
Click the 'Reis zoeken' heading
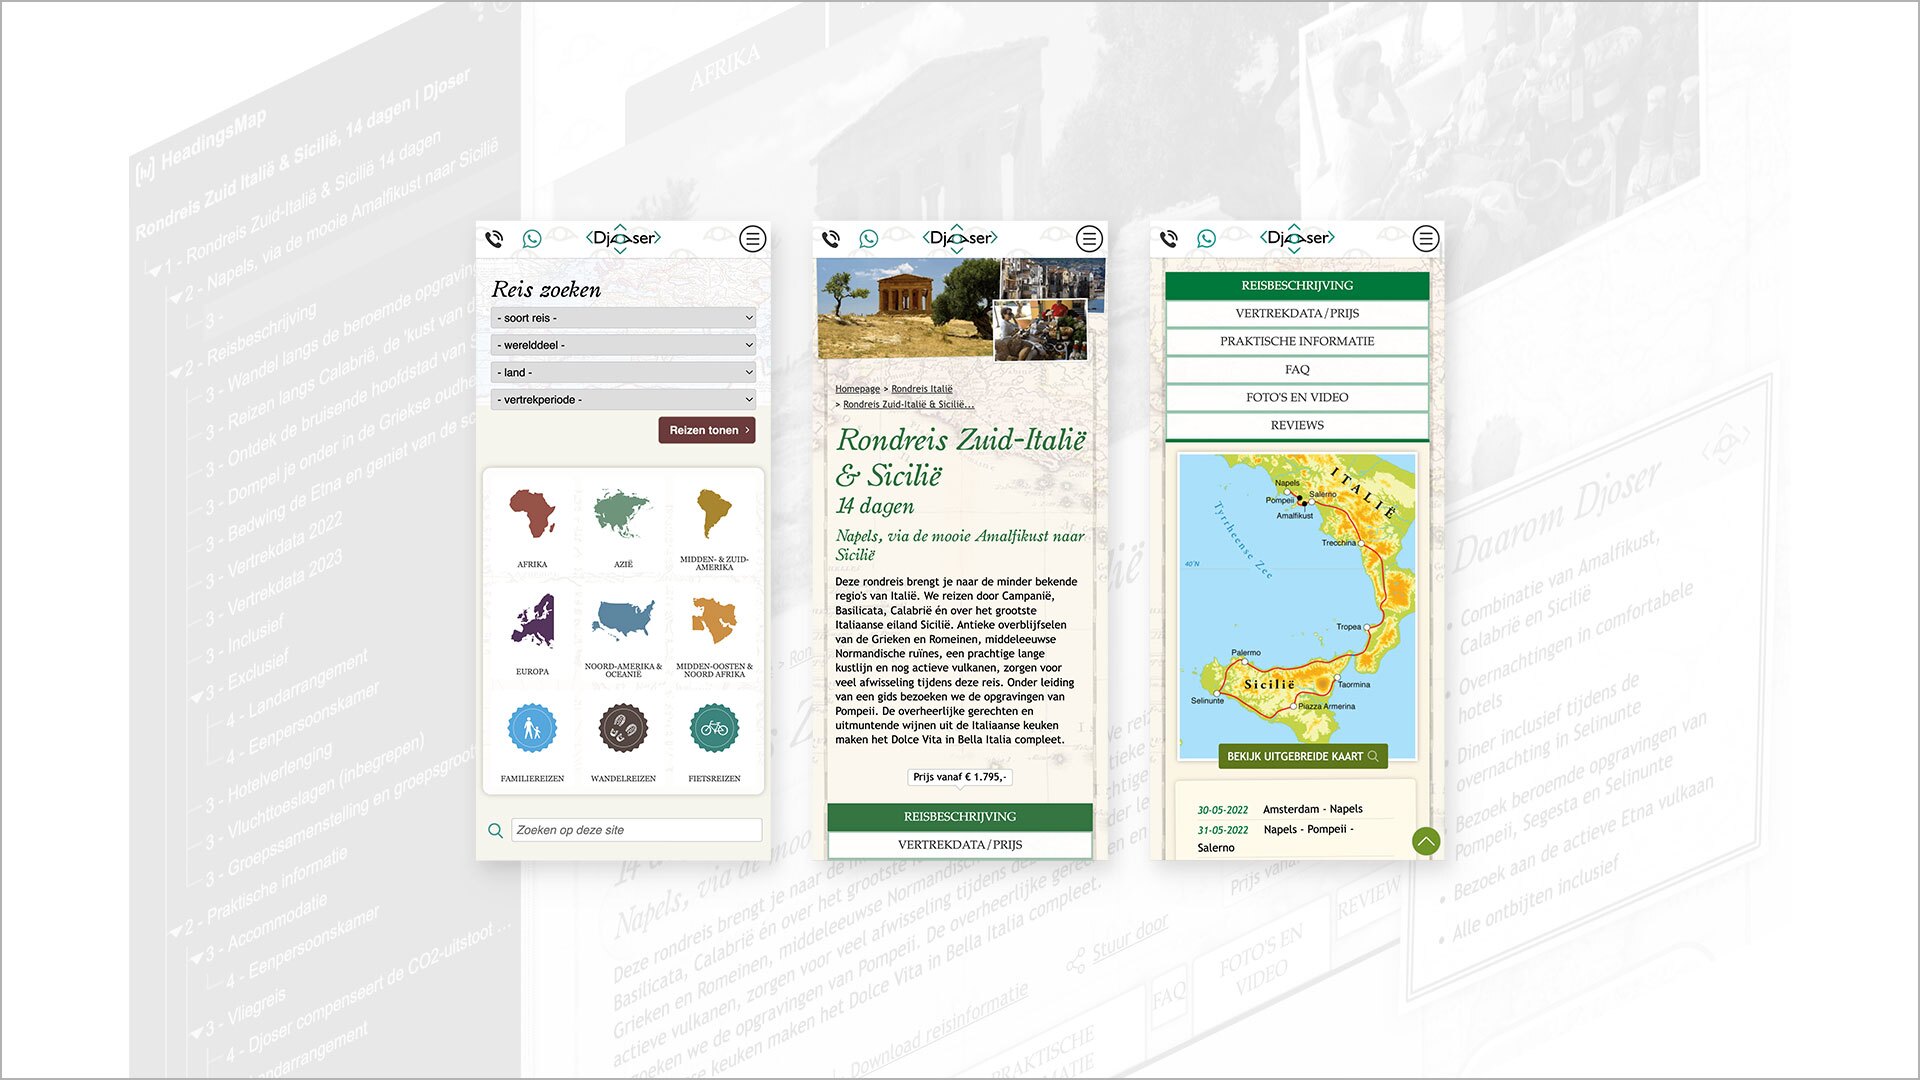pyautogui.click(x=546, y=290)
